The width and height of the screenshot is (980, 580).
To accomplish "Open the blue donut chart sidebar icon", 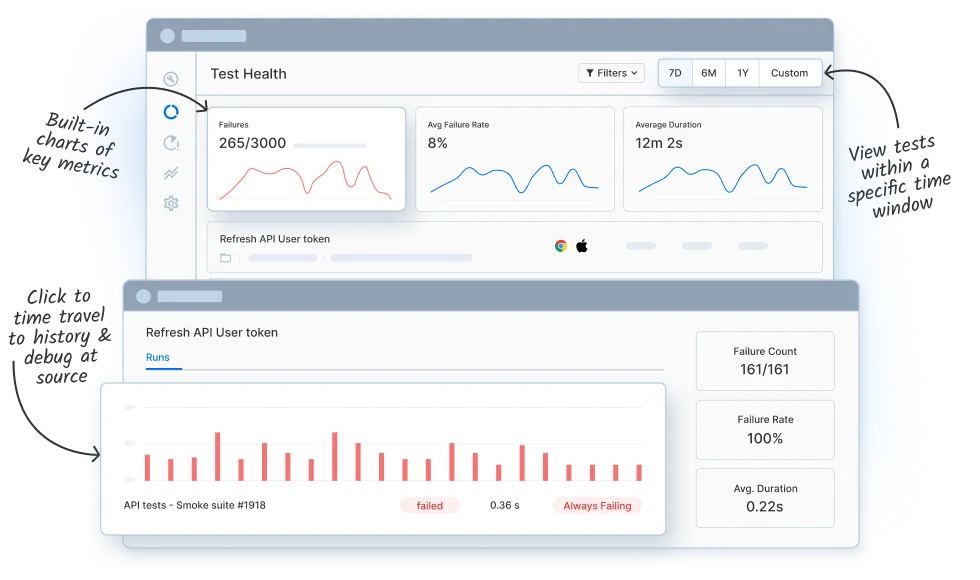I will pos(171,112).
